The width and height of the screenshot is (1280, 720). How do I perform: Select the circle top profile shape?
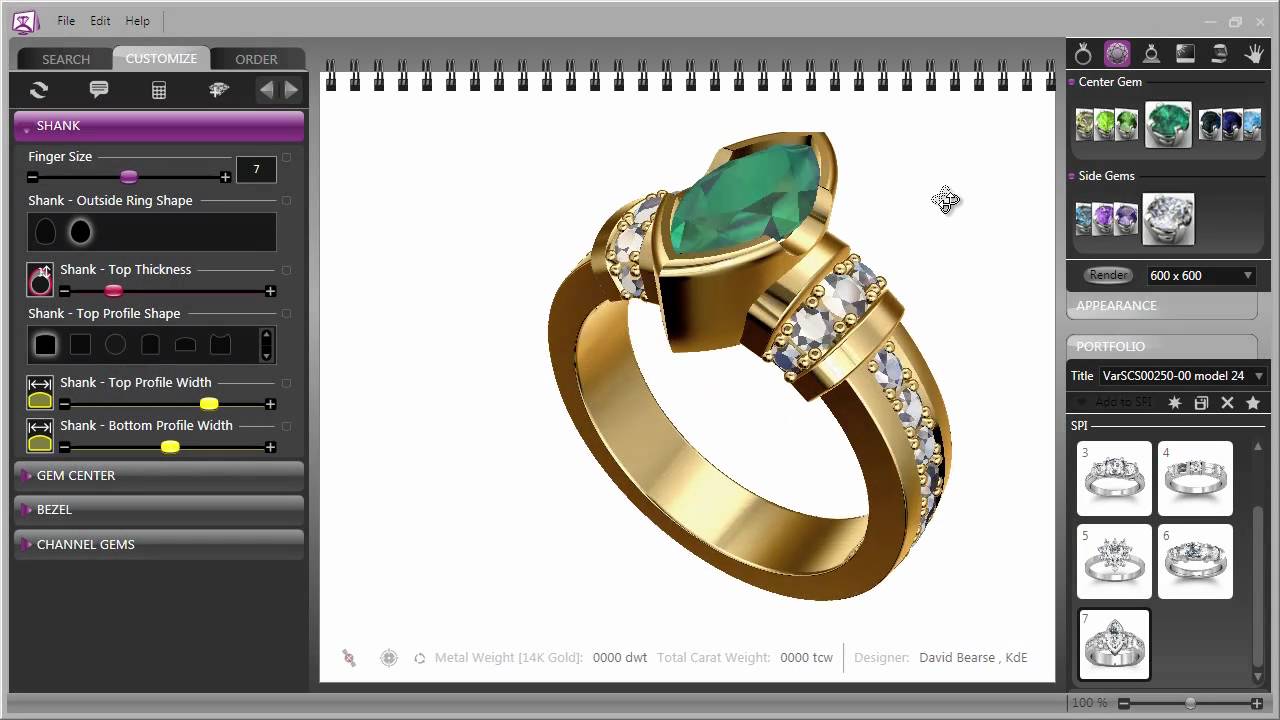coord(116,345)
